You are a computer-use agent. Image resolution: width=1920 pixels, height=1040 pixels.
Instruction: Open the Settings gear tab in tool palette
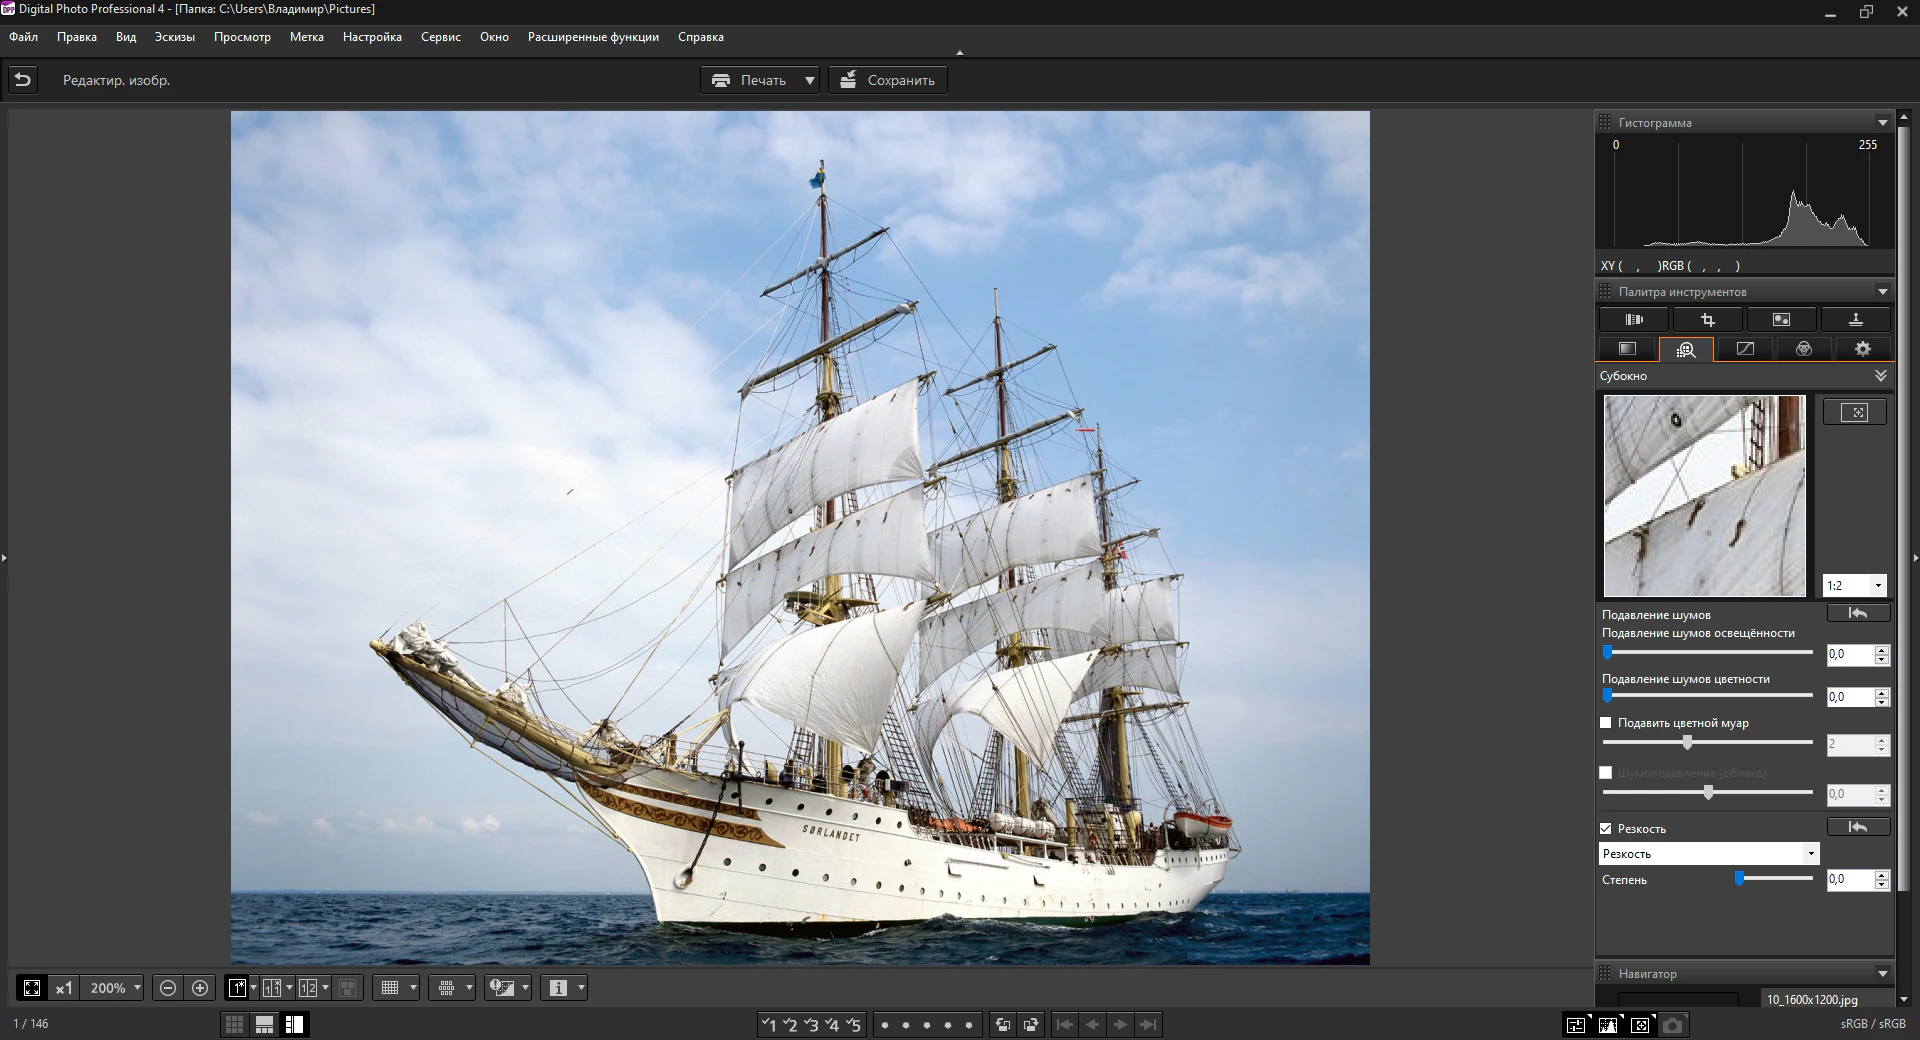(x=1862, y=349)
